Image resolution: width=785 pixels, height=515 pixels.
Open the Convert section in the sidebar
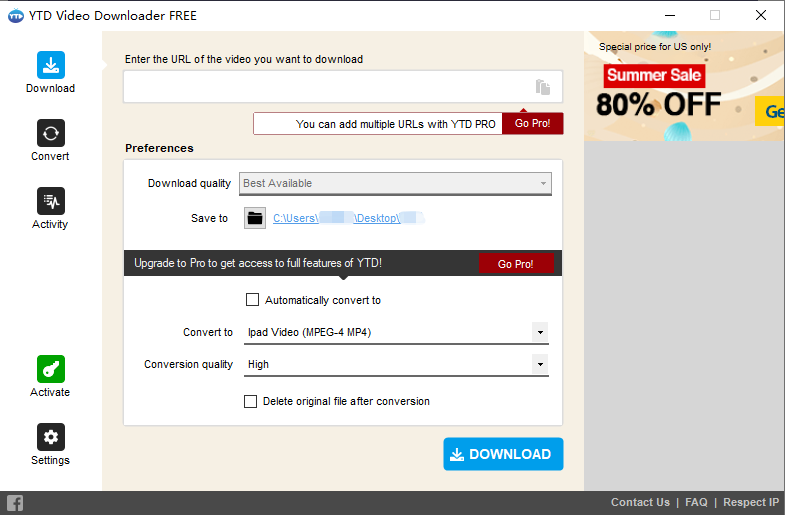pyautogui.click(x=51, y=140)
